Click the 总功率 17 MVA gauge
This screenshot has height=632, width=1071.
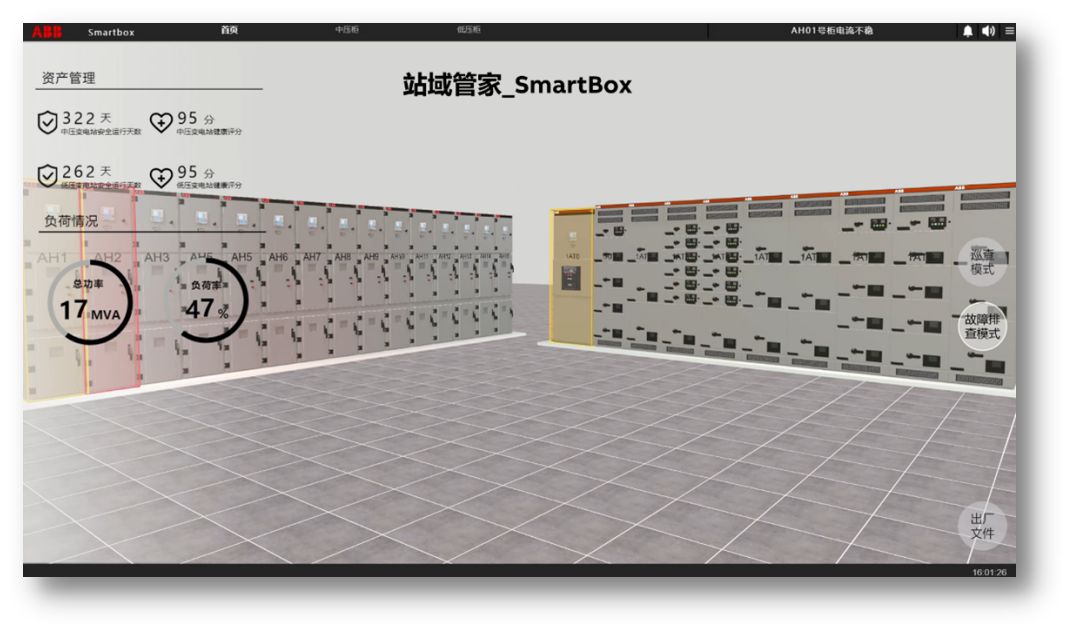coord(89,302)
